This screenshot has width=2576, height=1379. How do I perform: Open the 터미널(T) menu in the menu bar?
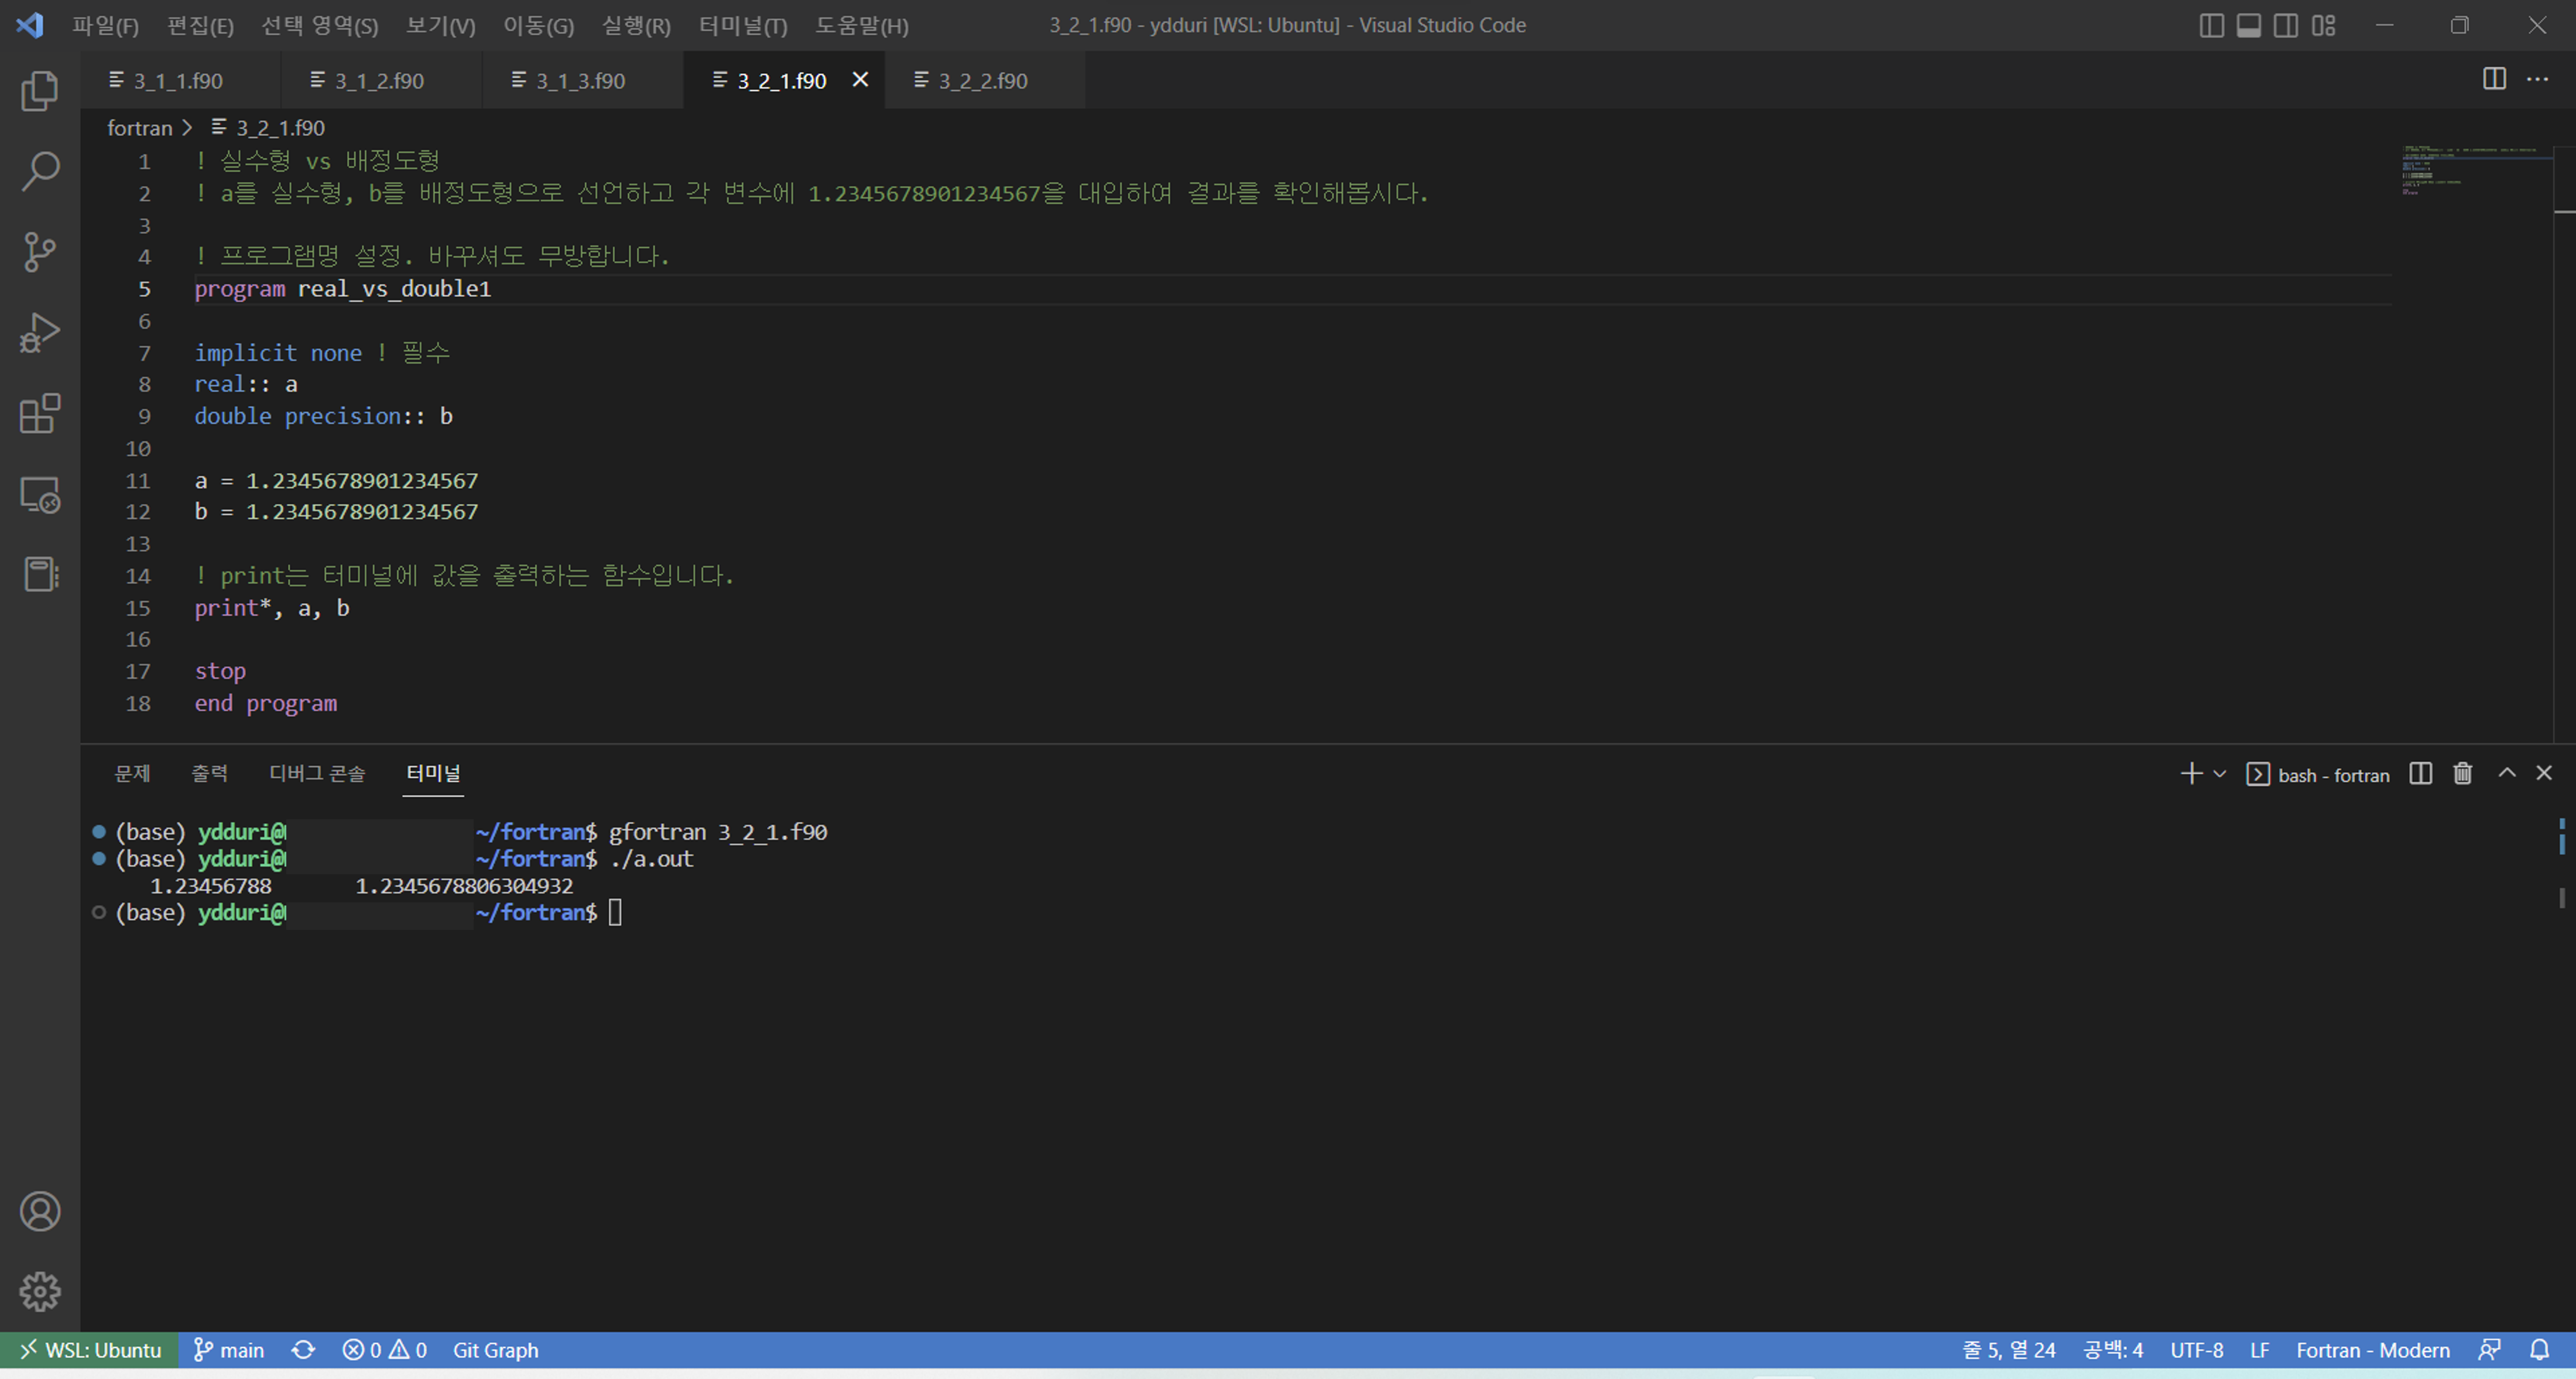coord(742,26)
